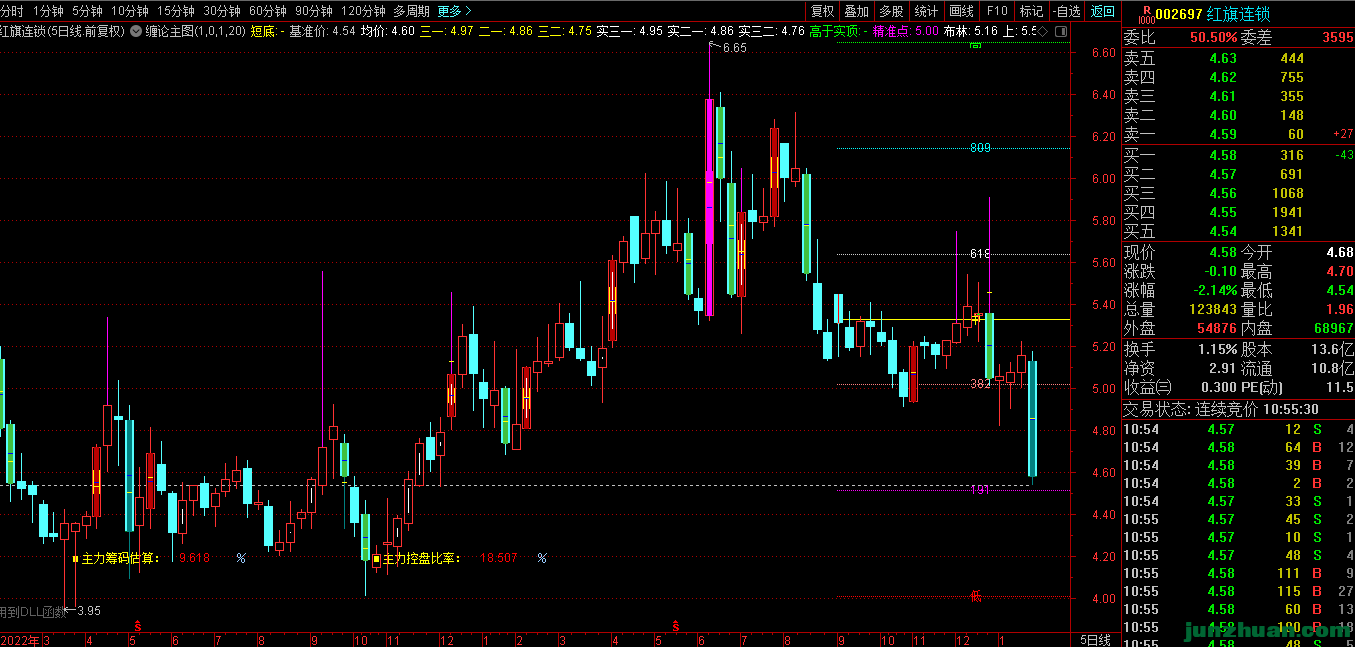This screenshot has width=1355, height=647.
Task: Click the yellow square before 主力筹码估算
Action: 75,558
